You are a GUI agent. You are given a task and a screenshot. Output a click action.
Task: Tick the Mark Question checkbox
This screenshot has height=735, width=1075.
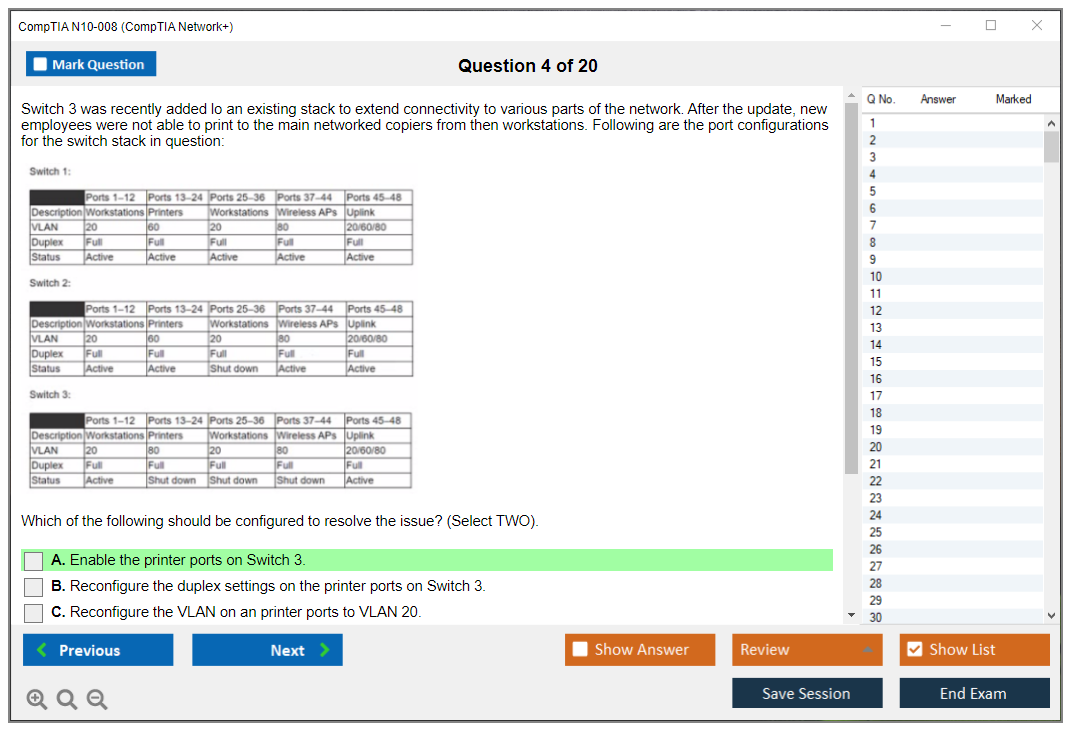pyautogui.click(x=41, y=65)
